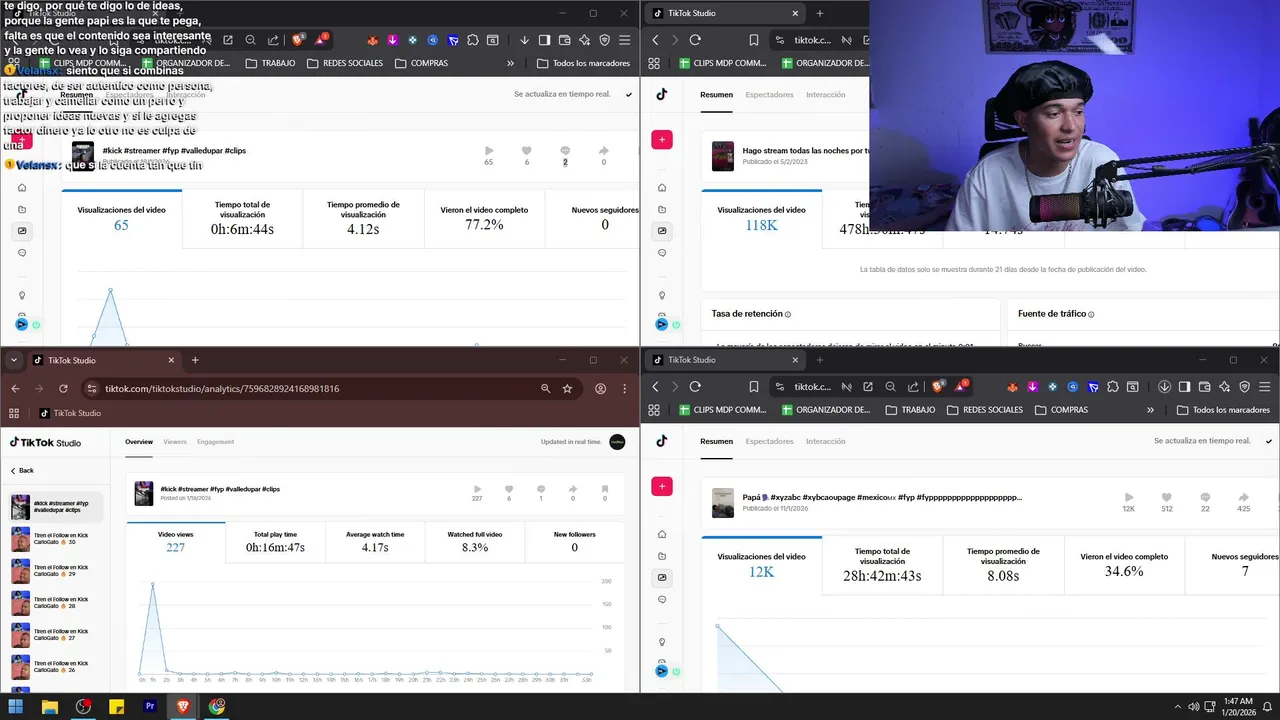Open REDES SOCIALES folder in bottom-right window
Screen dimensions: 1280x720
tap(985, 410)
